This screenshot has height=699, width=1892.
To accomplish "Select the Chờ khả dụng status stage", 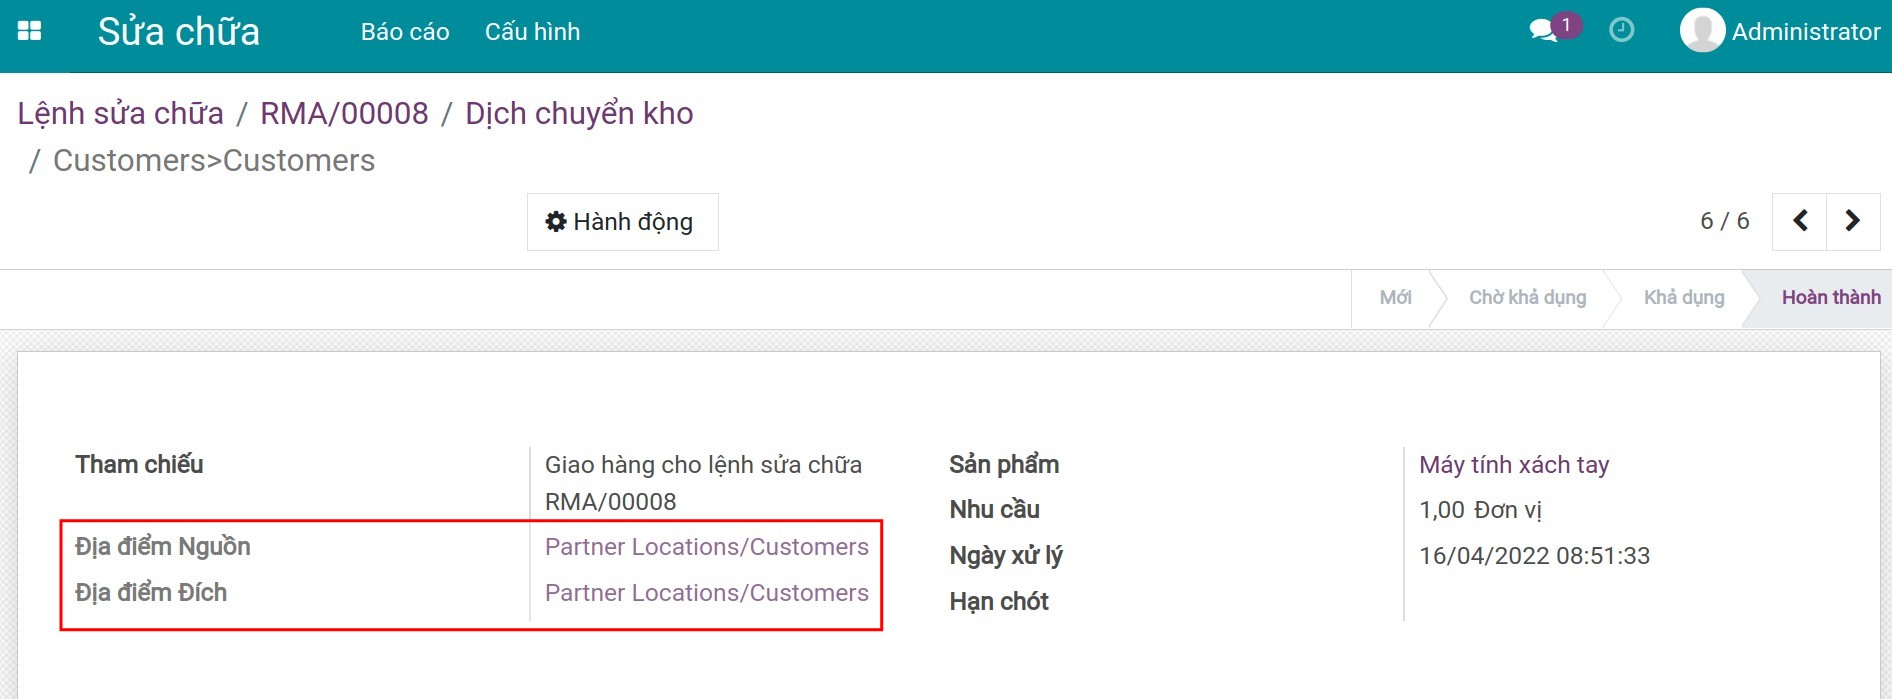I will [1527, 297].
